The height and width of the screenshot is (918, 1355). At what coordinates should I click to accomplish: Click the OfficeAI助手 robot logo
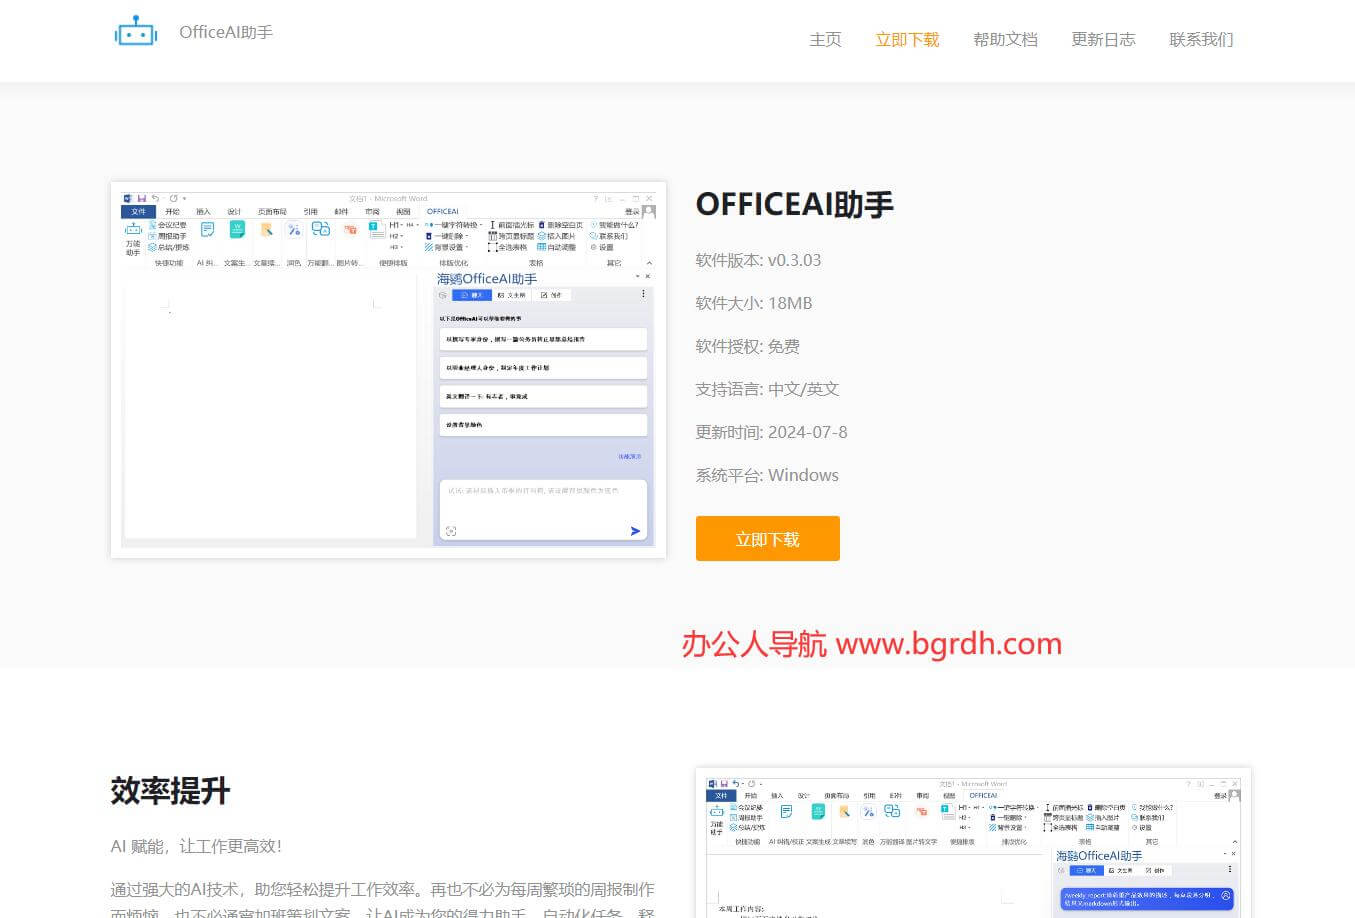[x=136, y=31]
